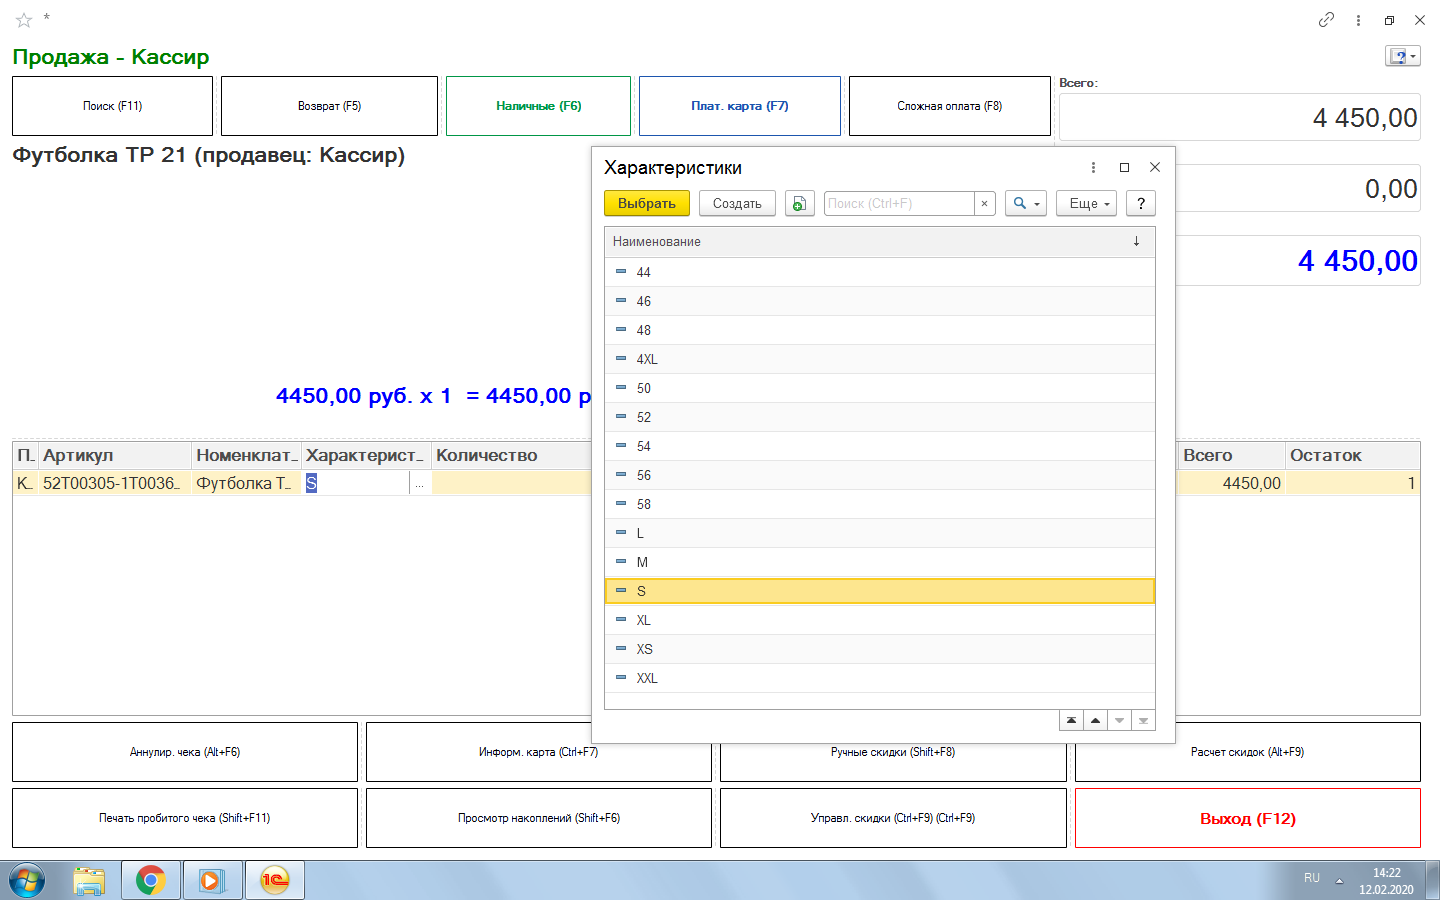Click the red Выход (F12) button
This screenshot has height=900, width=1440.
(x=1247, y=818)
